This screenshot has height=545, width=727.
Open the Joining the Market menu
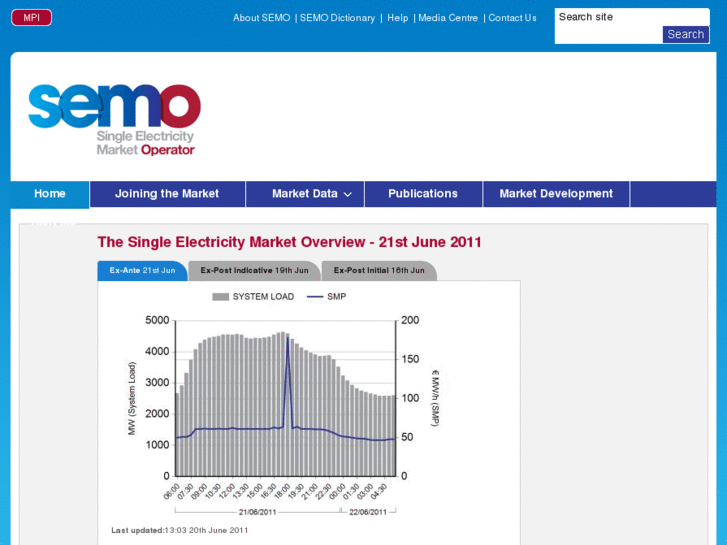click(167, 194)
